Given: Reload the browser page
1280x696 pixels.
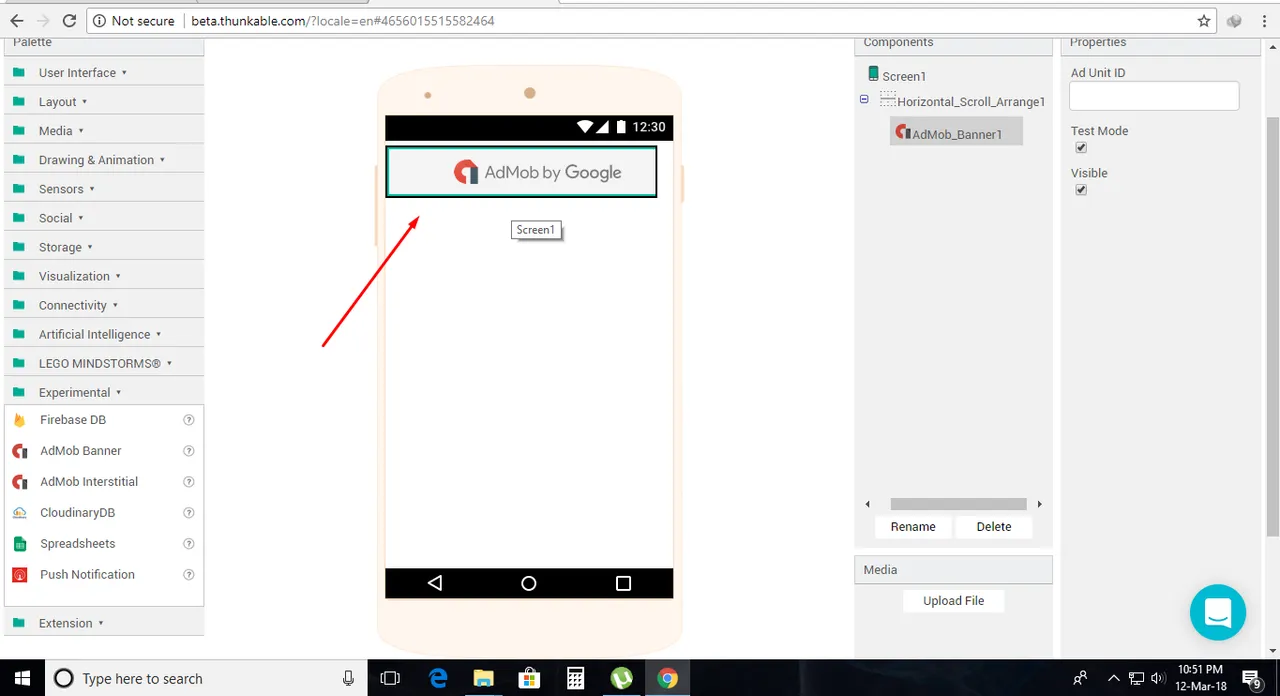Looking at the screenshot, I should tap(69, 20).
